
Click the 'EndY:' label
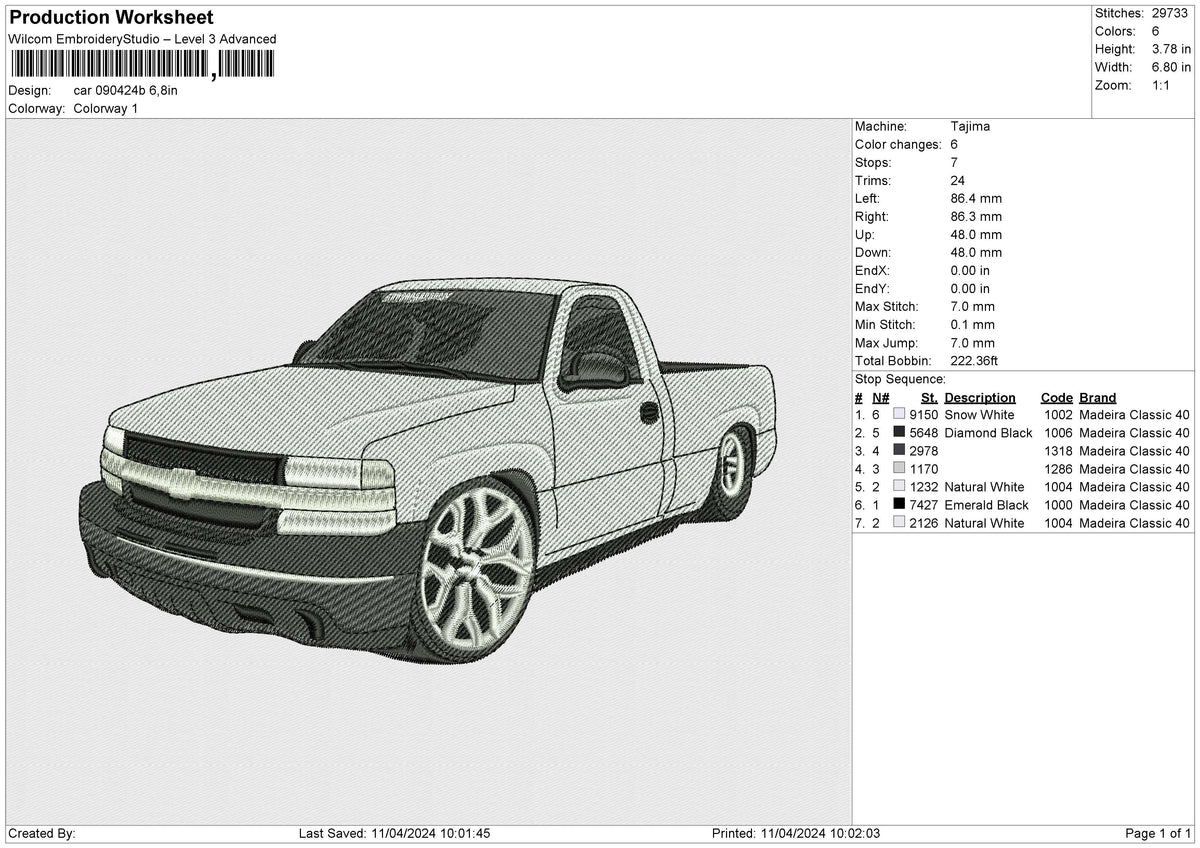click(x=872, y=288)
